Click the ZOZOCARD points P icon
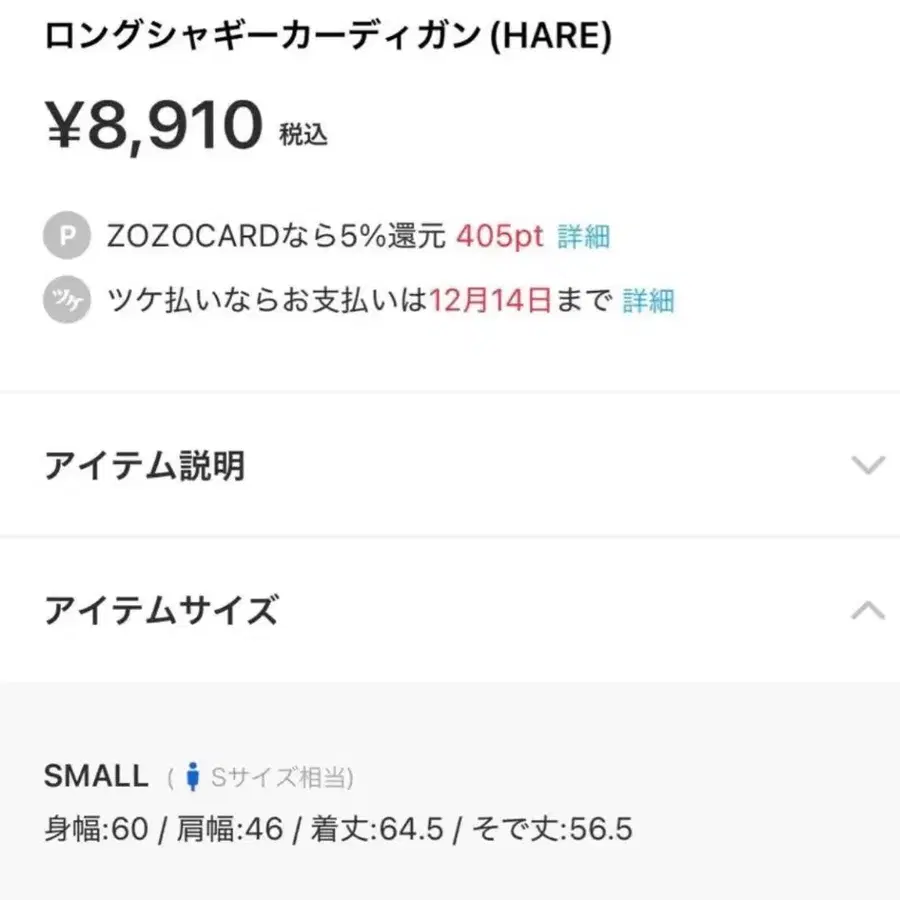Screen dimensions: 900x900 pos(66,236)
